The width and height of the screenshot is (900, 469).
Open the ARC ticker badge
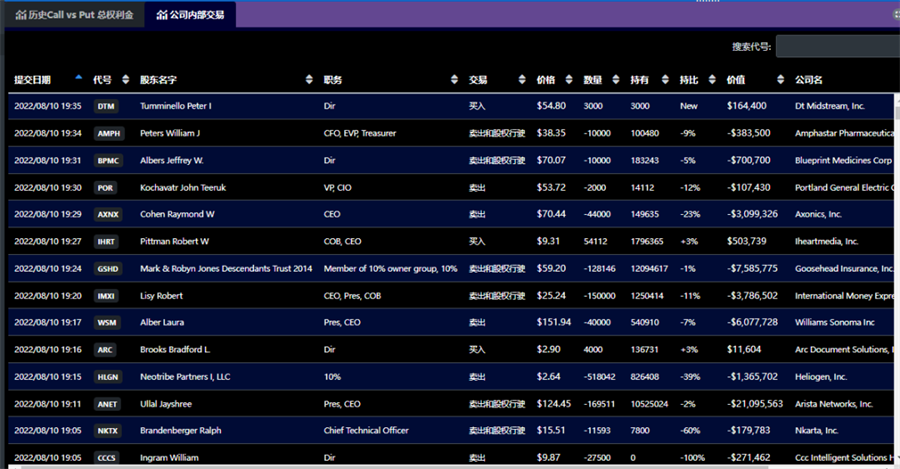tap(105, 350)
